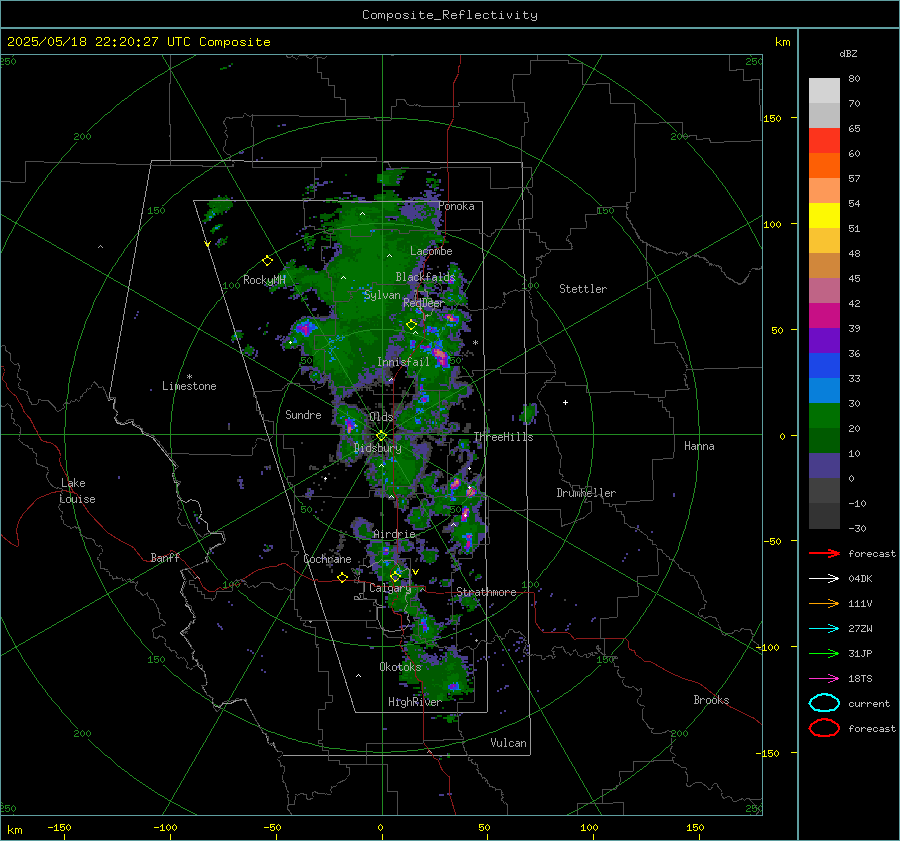
Task: Click the Sundre label
Action: click(303, 415)
